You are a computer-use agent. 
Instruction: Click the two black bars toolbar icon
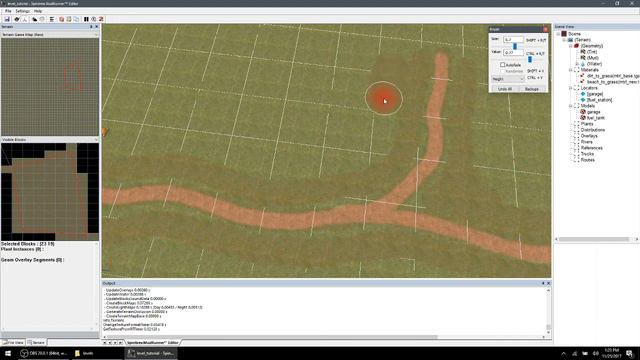tap(86, 19)
